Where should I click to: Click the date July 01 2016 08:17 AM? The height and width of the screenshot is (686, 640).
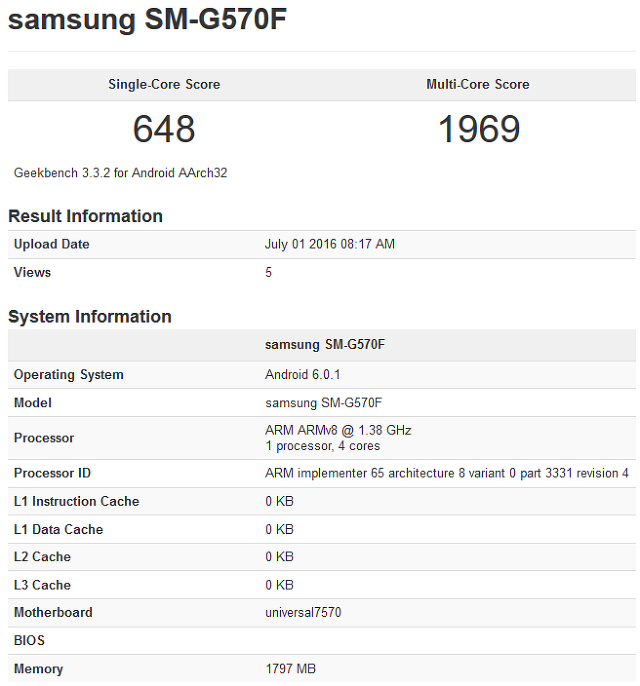330,244
